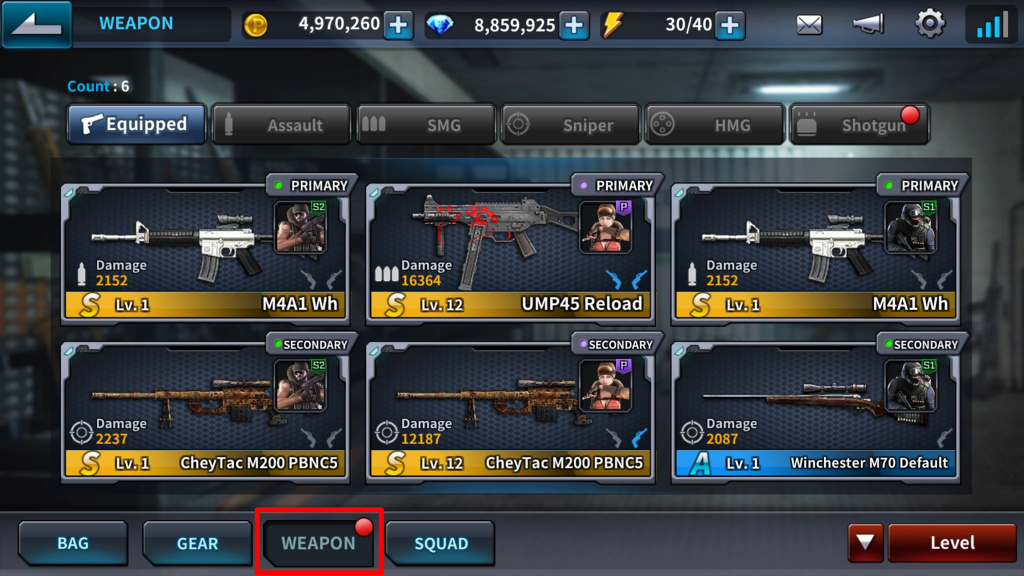Go back using the top-left arrow

pos(37,24)
